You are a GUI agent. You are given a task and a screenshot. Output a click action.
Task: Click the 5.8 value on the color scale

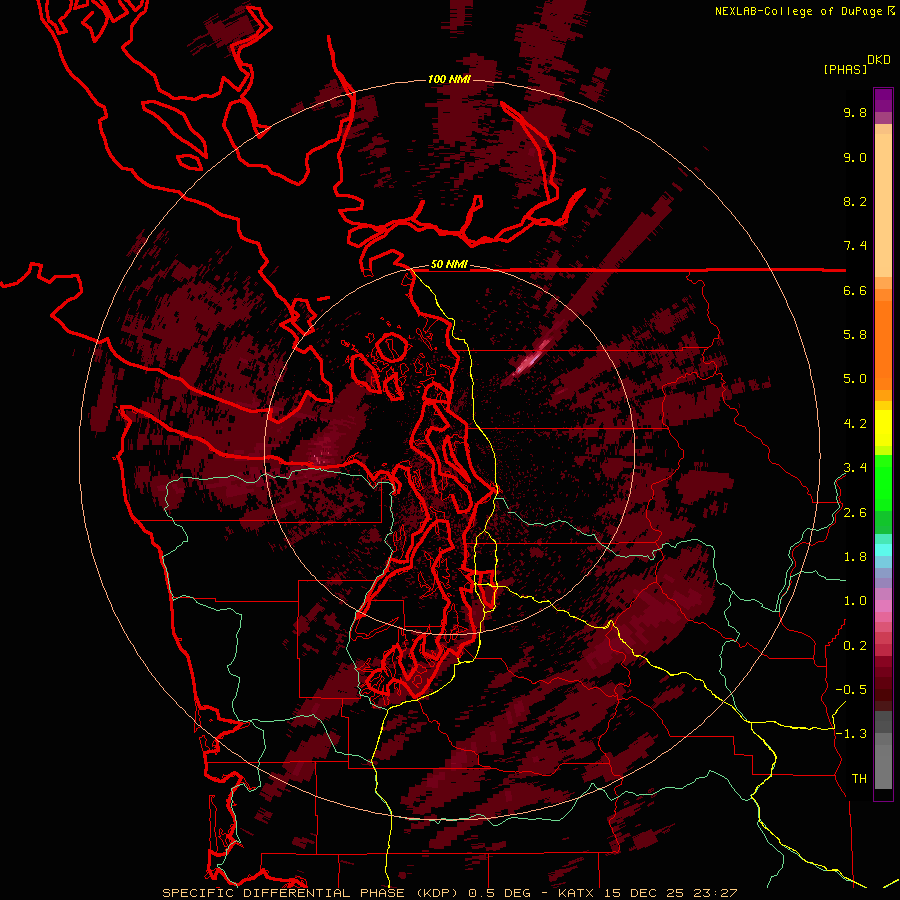point(855,335)
